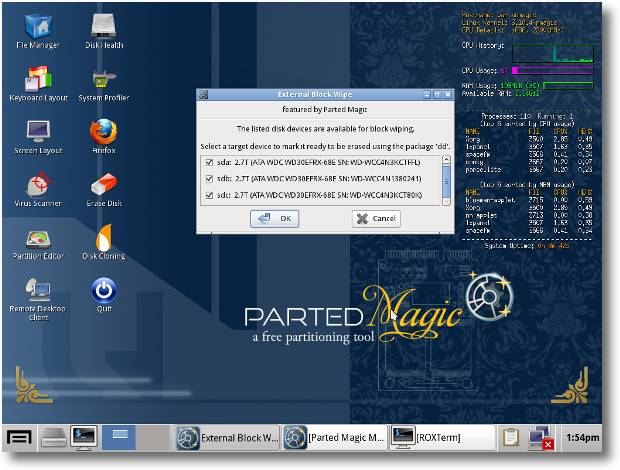Select the Parted Magic M... taskbar entry
The width and height of the screenshot is (620, 470).
335,438
